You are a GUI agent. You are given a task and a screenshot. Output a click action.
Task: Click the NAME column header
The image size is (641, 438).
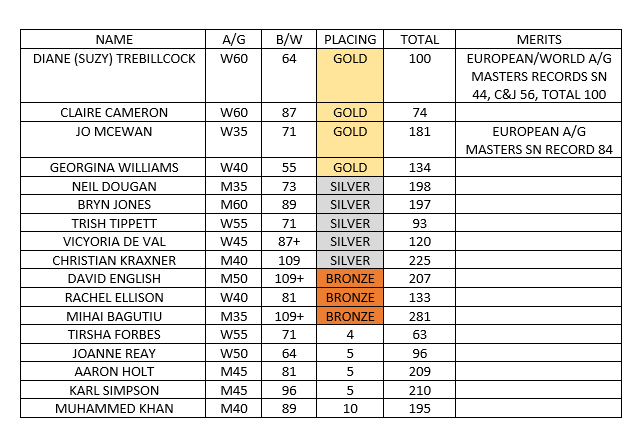(114, 40)
